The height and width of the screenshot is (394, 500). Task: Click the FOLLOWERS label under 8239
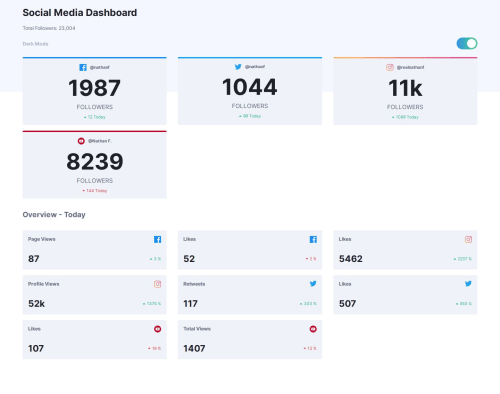95,181
